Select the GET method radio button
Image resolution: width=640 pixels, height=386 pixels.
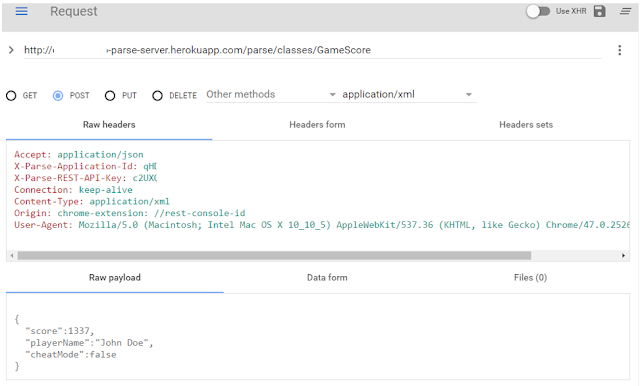tap(11, 96)
